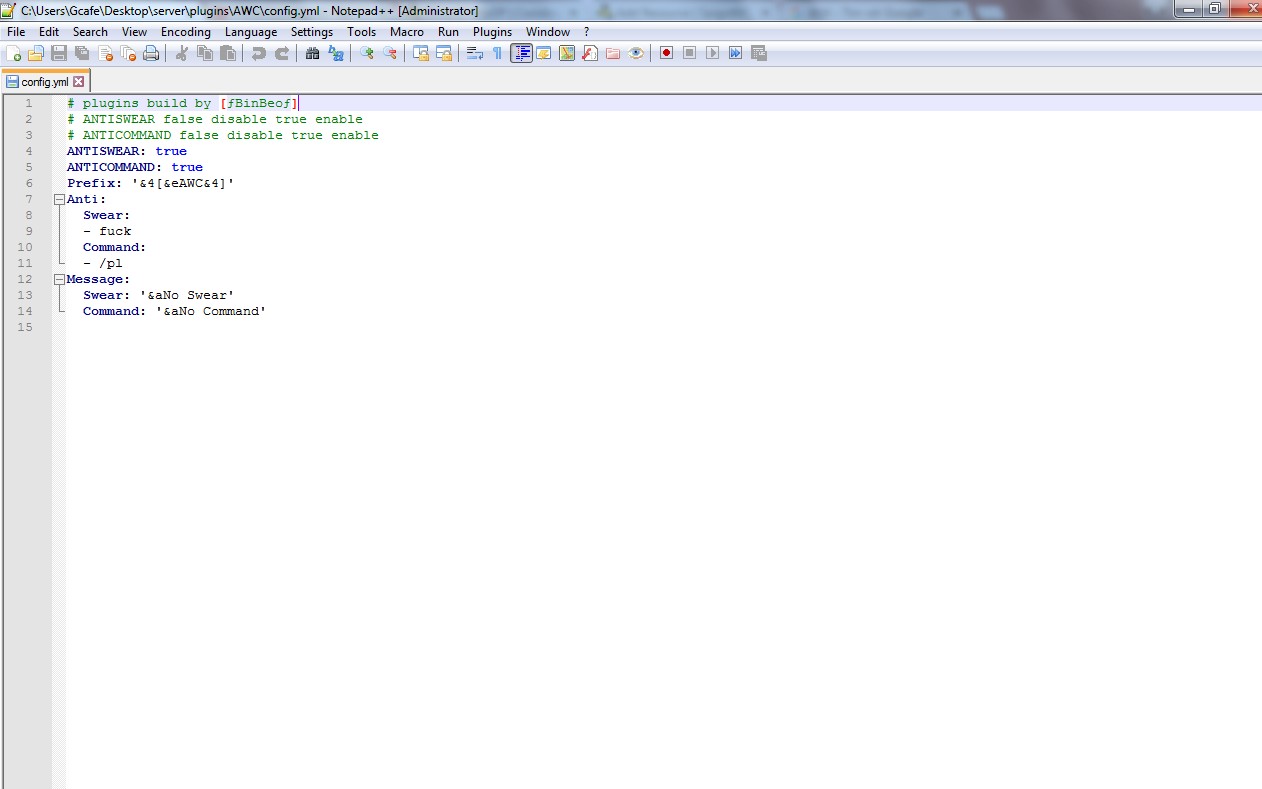Open the Edit menu
Screen dimensions: 1262x789
tap(49, 32)
